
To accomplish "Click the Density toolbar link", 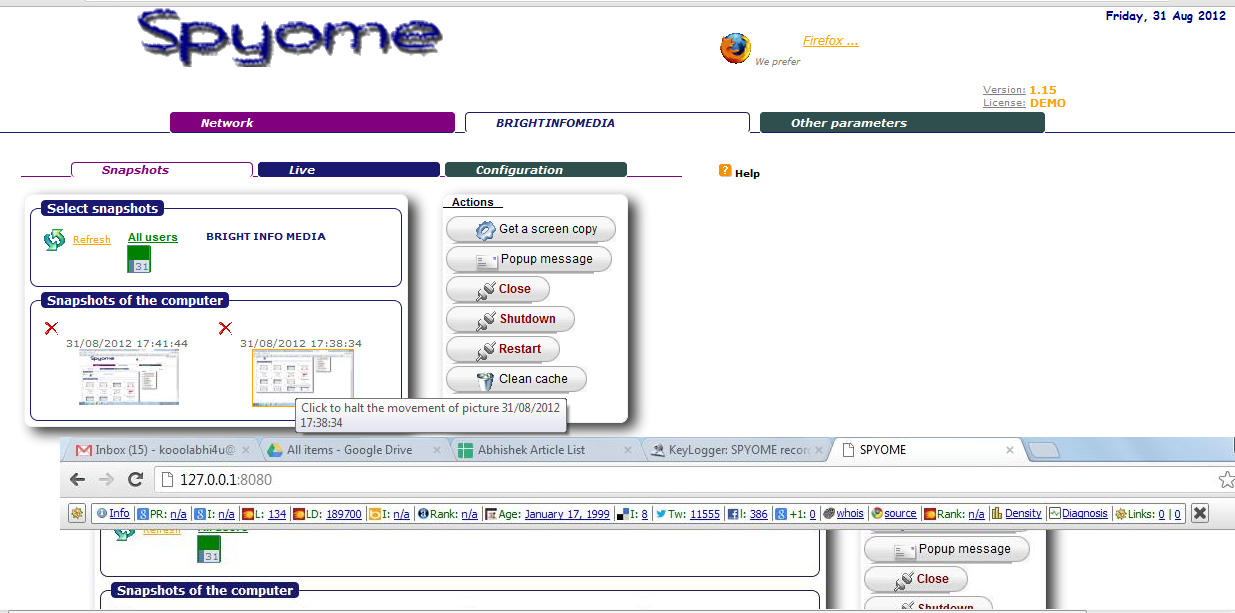I will click(1016, 513).
